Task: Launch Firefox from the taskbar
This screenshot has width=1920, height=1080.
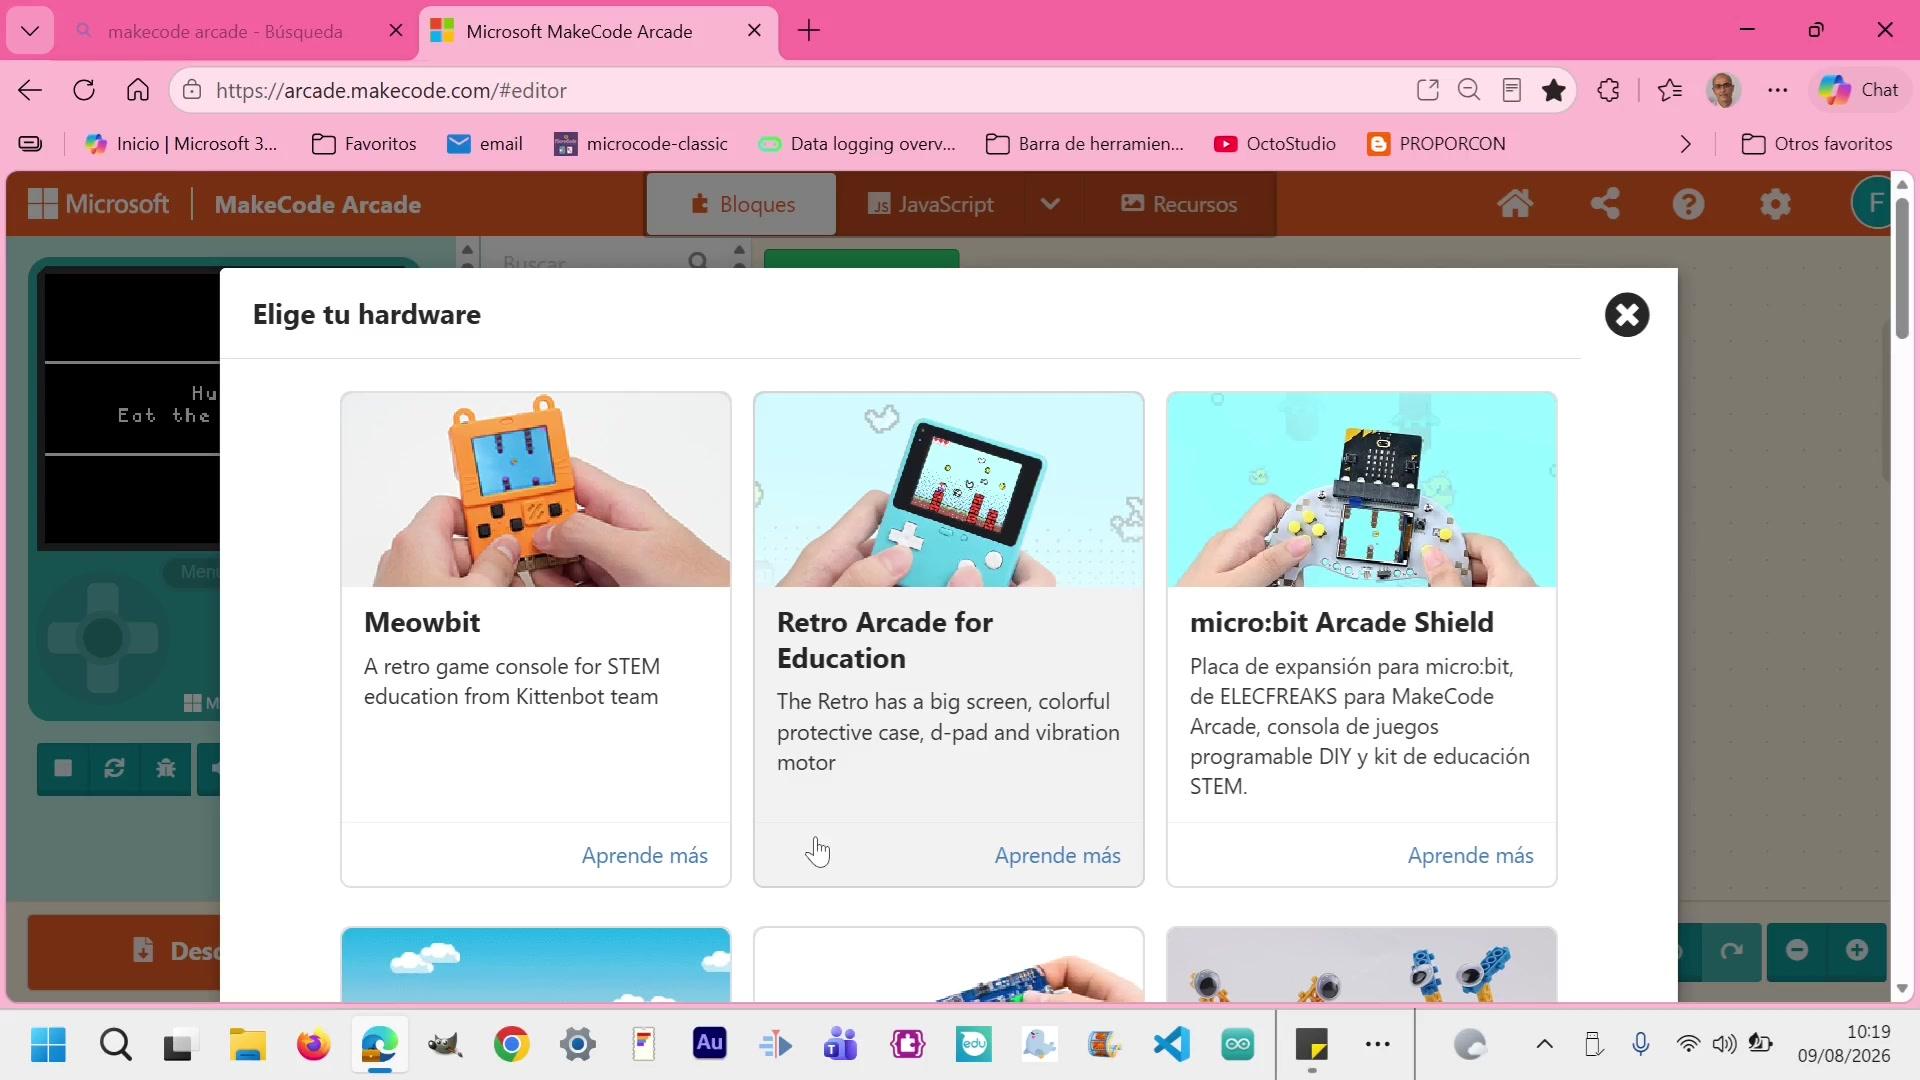Action: 314,1045
